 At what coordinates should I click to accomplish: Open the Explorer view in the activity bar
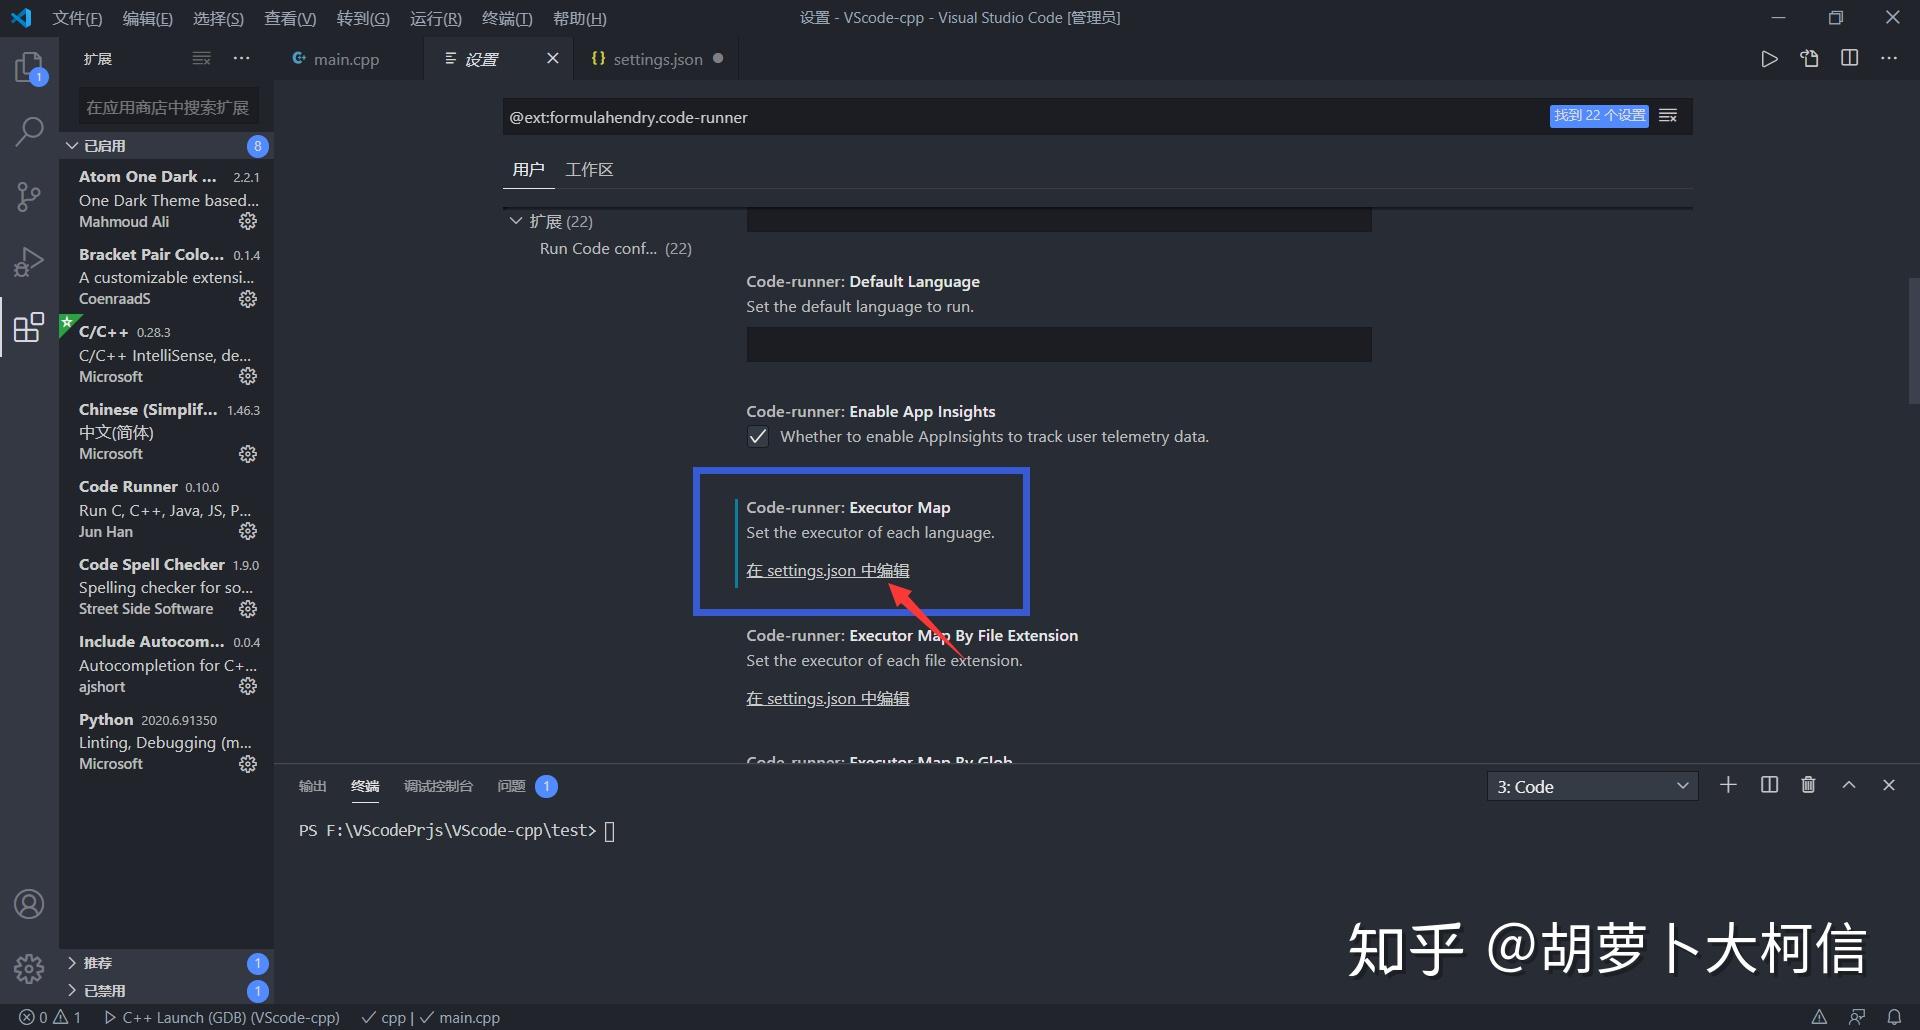pos(29,66)
